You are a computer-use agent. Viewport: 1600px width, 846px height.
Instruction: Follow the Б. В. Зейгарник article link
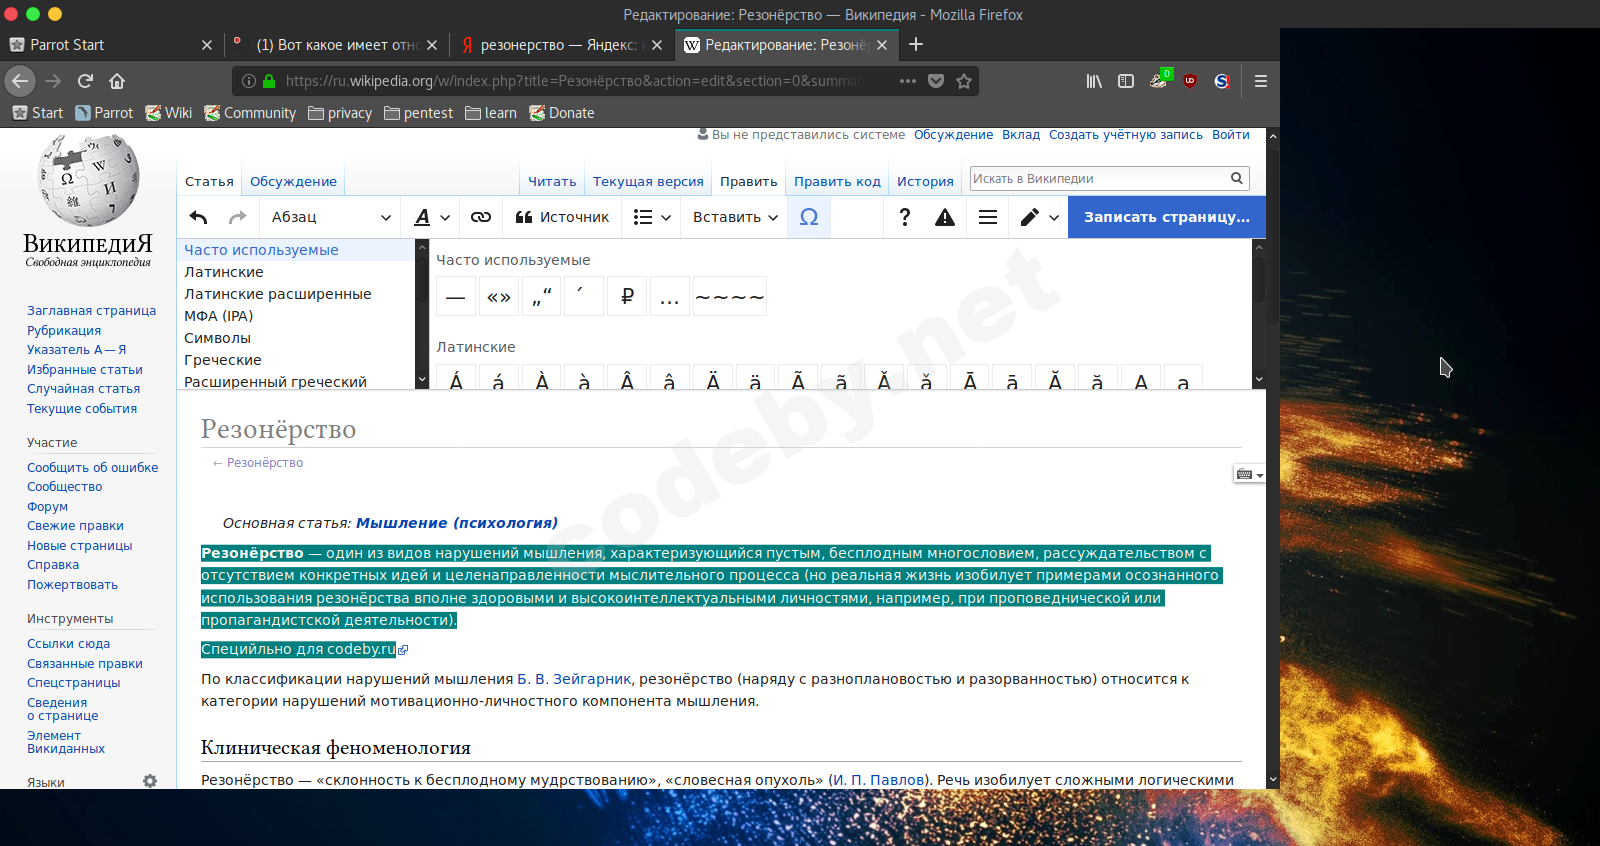[x=574, y=679]
